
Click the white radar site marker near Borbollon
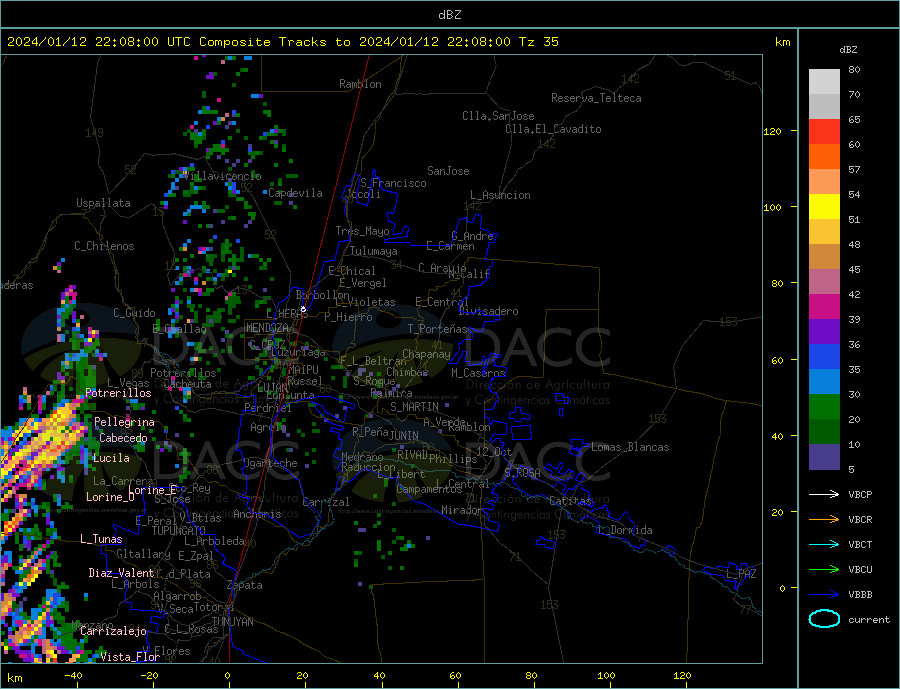(303, 309)
